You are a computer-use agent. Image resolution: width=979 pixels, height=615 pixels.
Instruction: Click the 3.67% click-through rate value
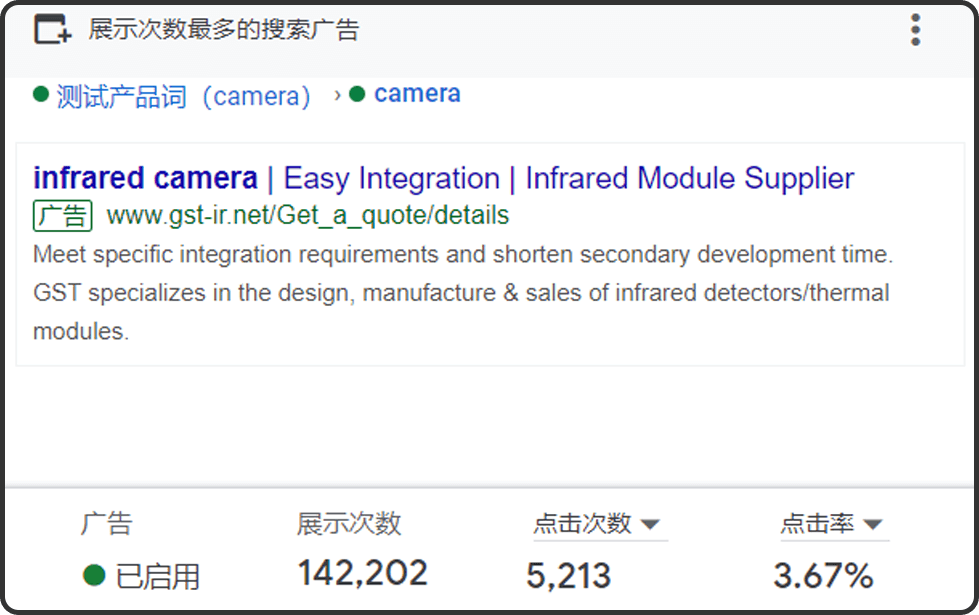tap(823, 575)
